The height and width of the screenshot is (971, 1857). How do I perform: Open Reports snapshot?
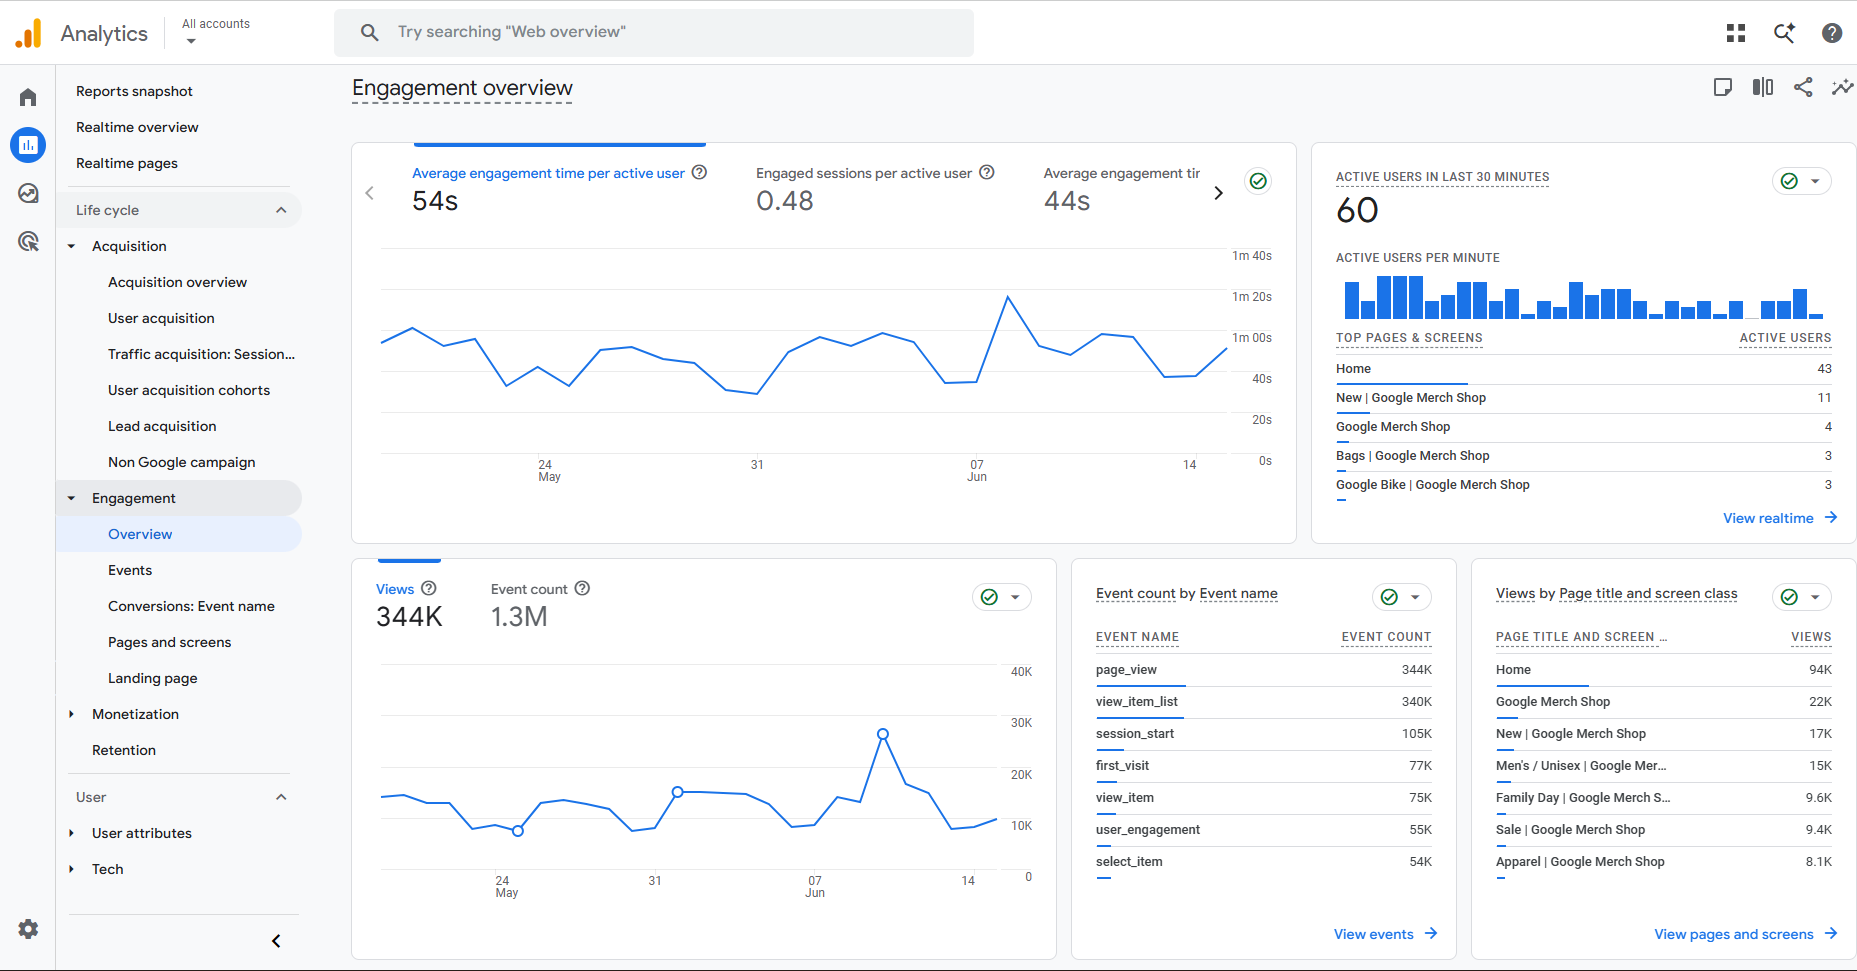pyautogui.click(x=134, y=91)
